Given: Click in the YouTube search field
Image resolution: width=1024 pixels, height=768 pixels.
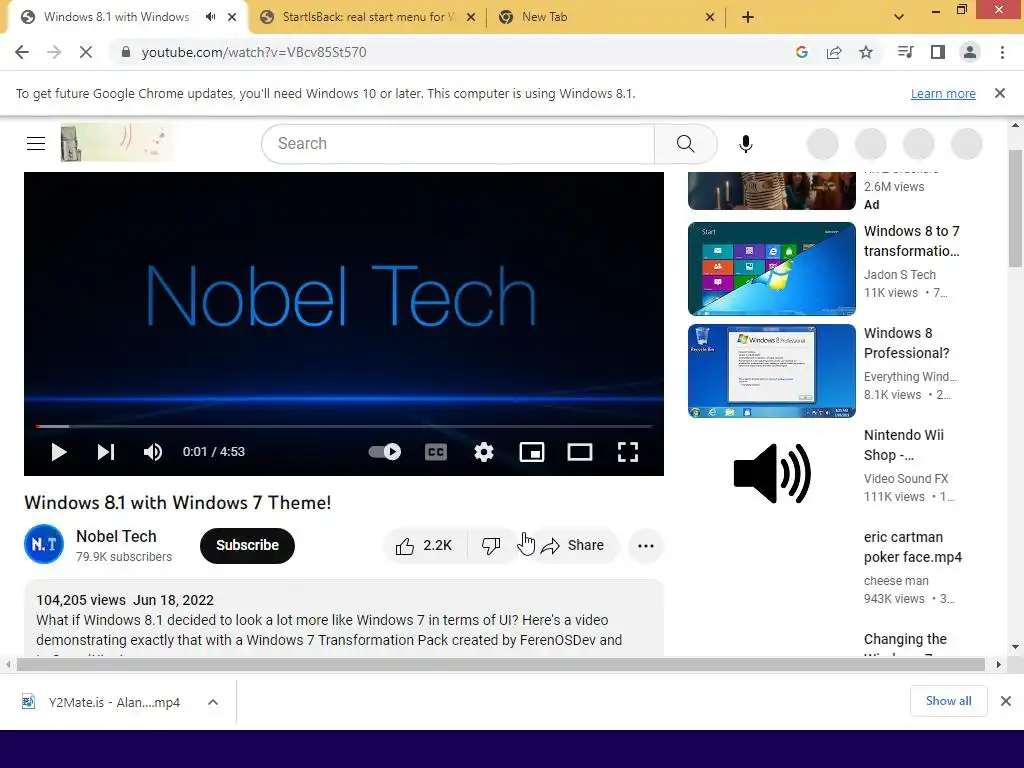Looking at the screenshot, I should coord(458,144).
